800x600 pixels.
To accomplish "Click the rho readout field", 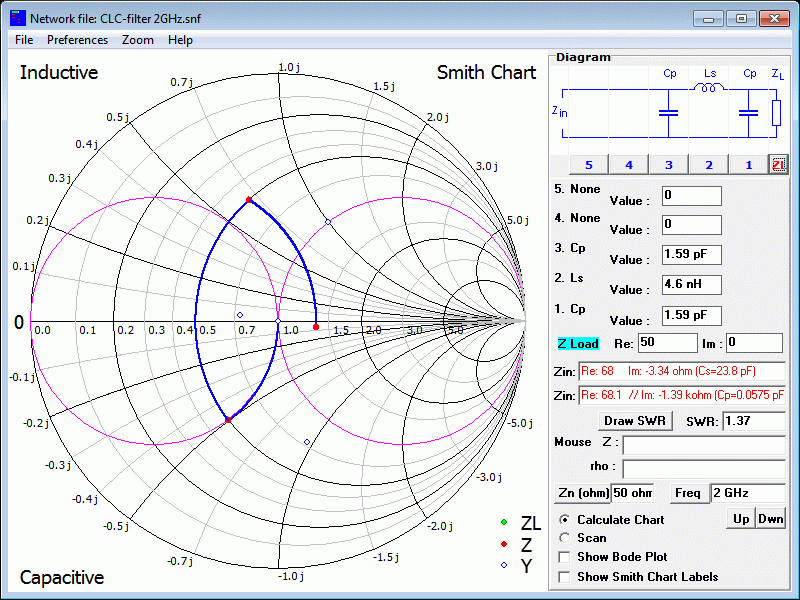I will point(704,469).
